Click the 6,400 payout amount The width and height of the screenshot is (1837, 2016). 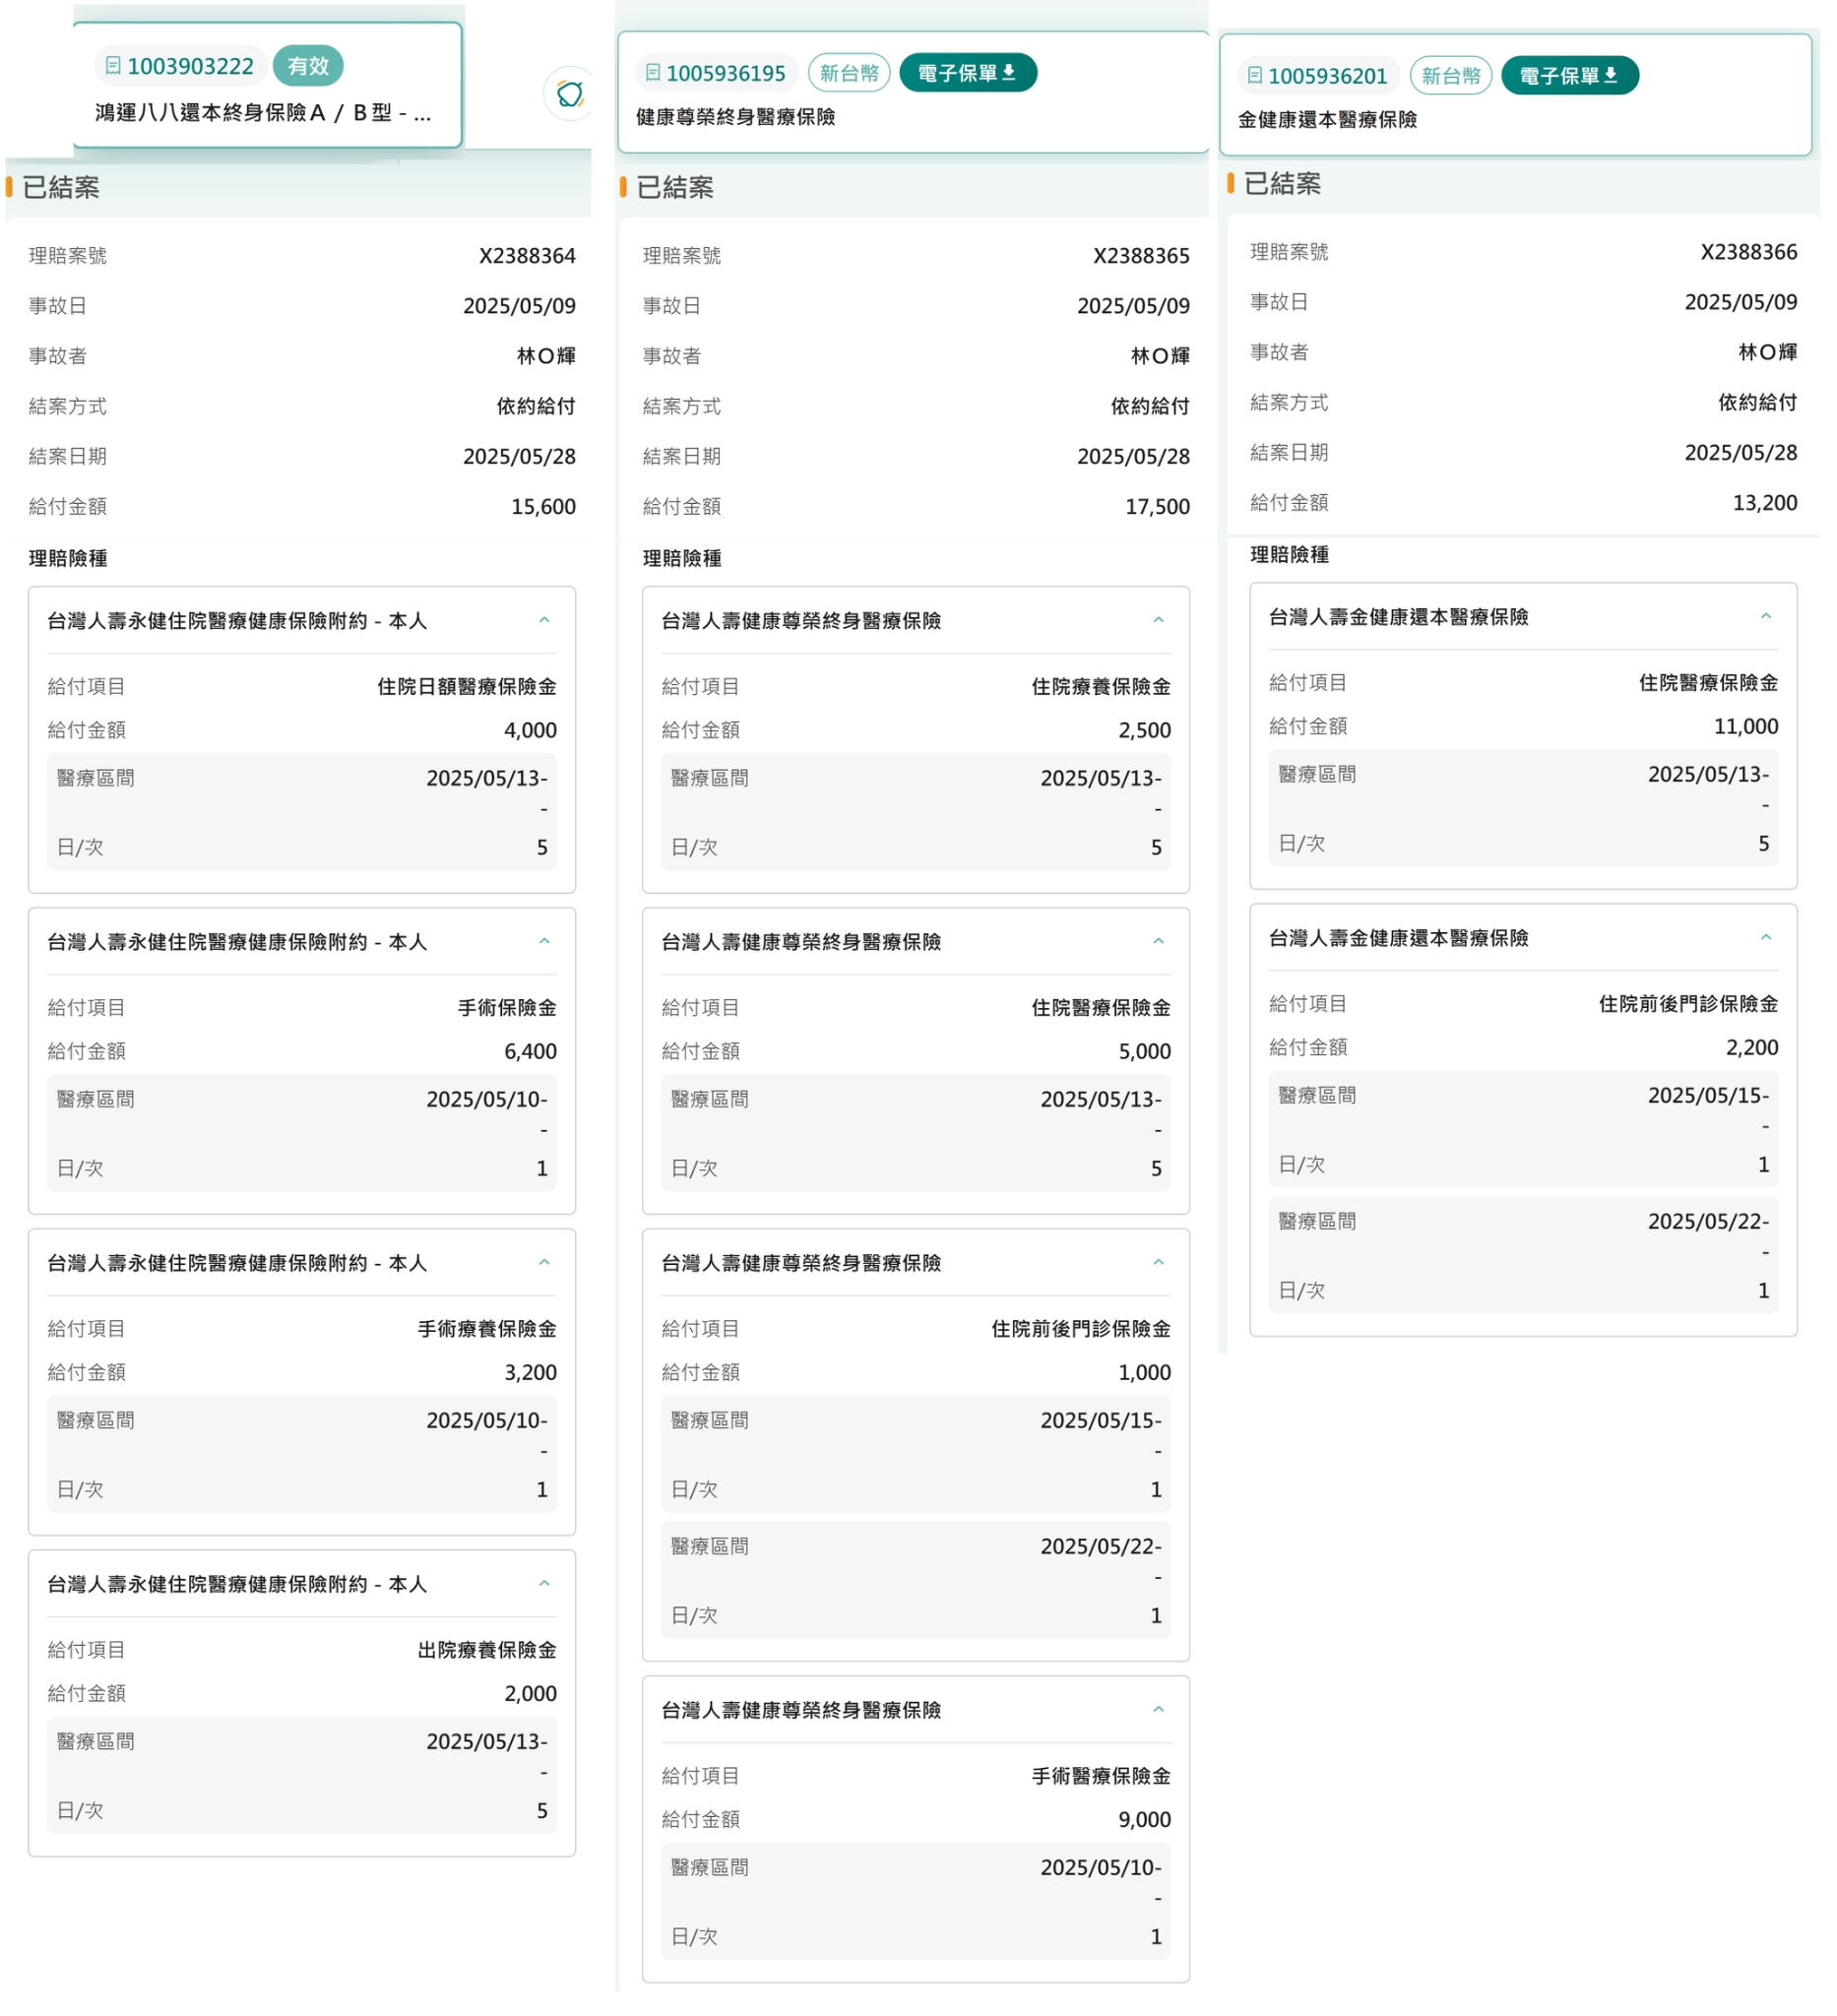[530, 1051]
